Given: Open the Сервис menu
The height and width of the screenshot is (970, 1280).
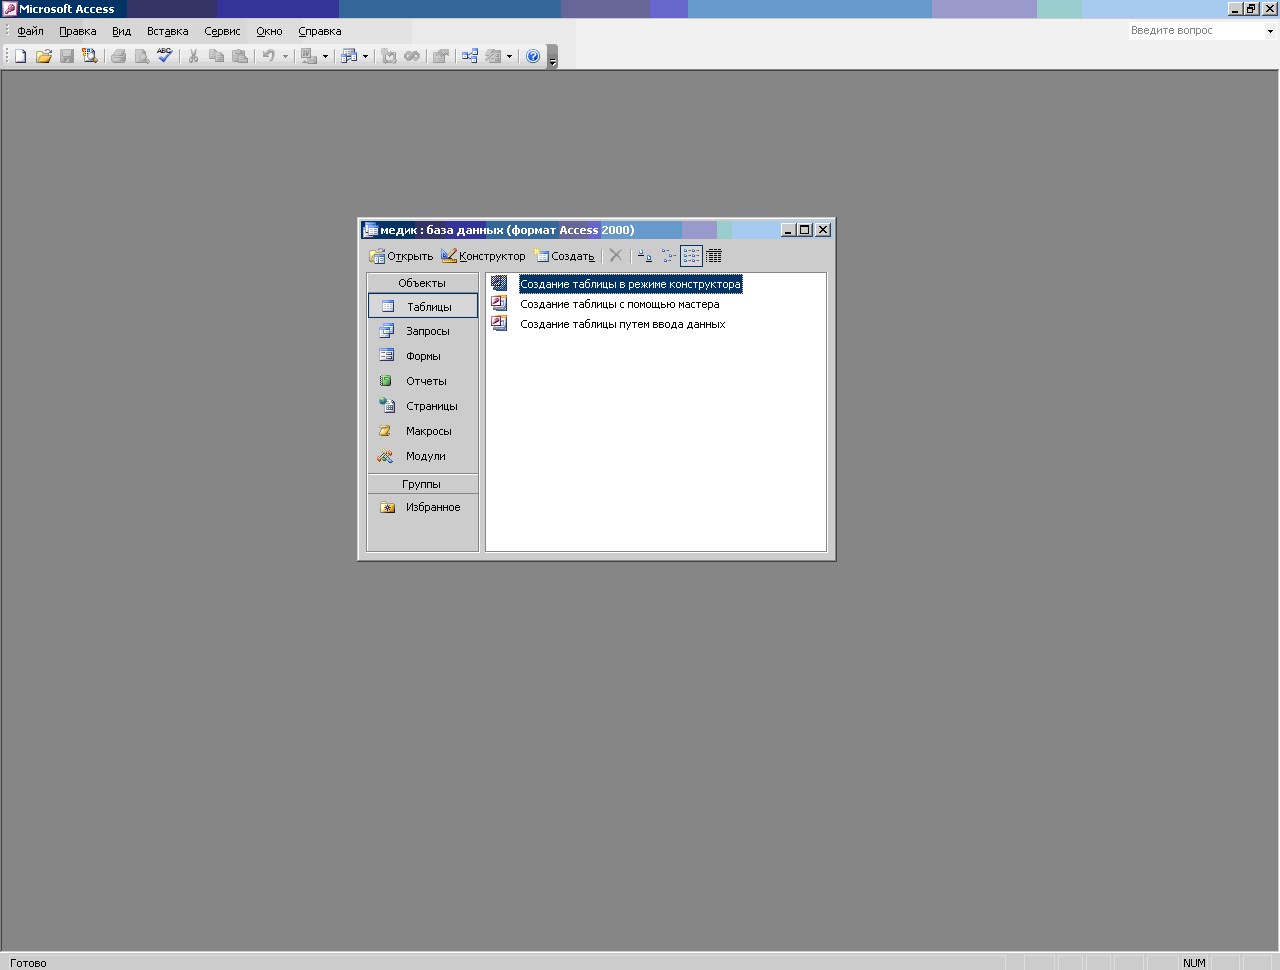Looking at the screenshot, I should point(222,31).
